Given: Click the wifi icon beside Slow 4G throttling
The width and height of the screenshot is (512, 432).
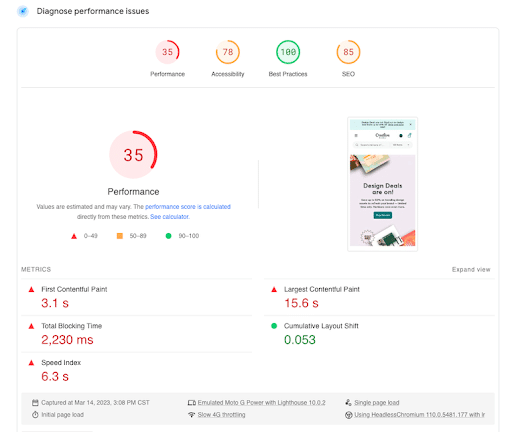Looking at the screenshot, I should click(192, 415).
